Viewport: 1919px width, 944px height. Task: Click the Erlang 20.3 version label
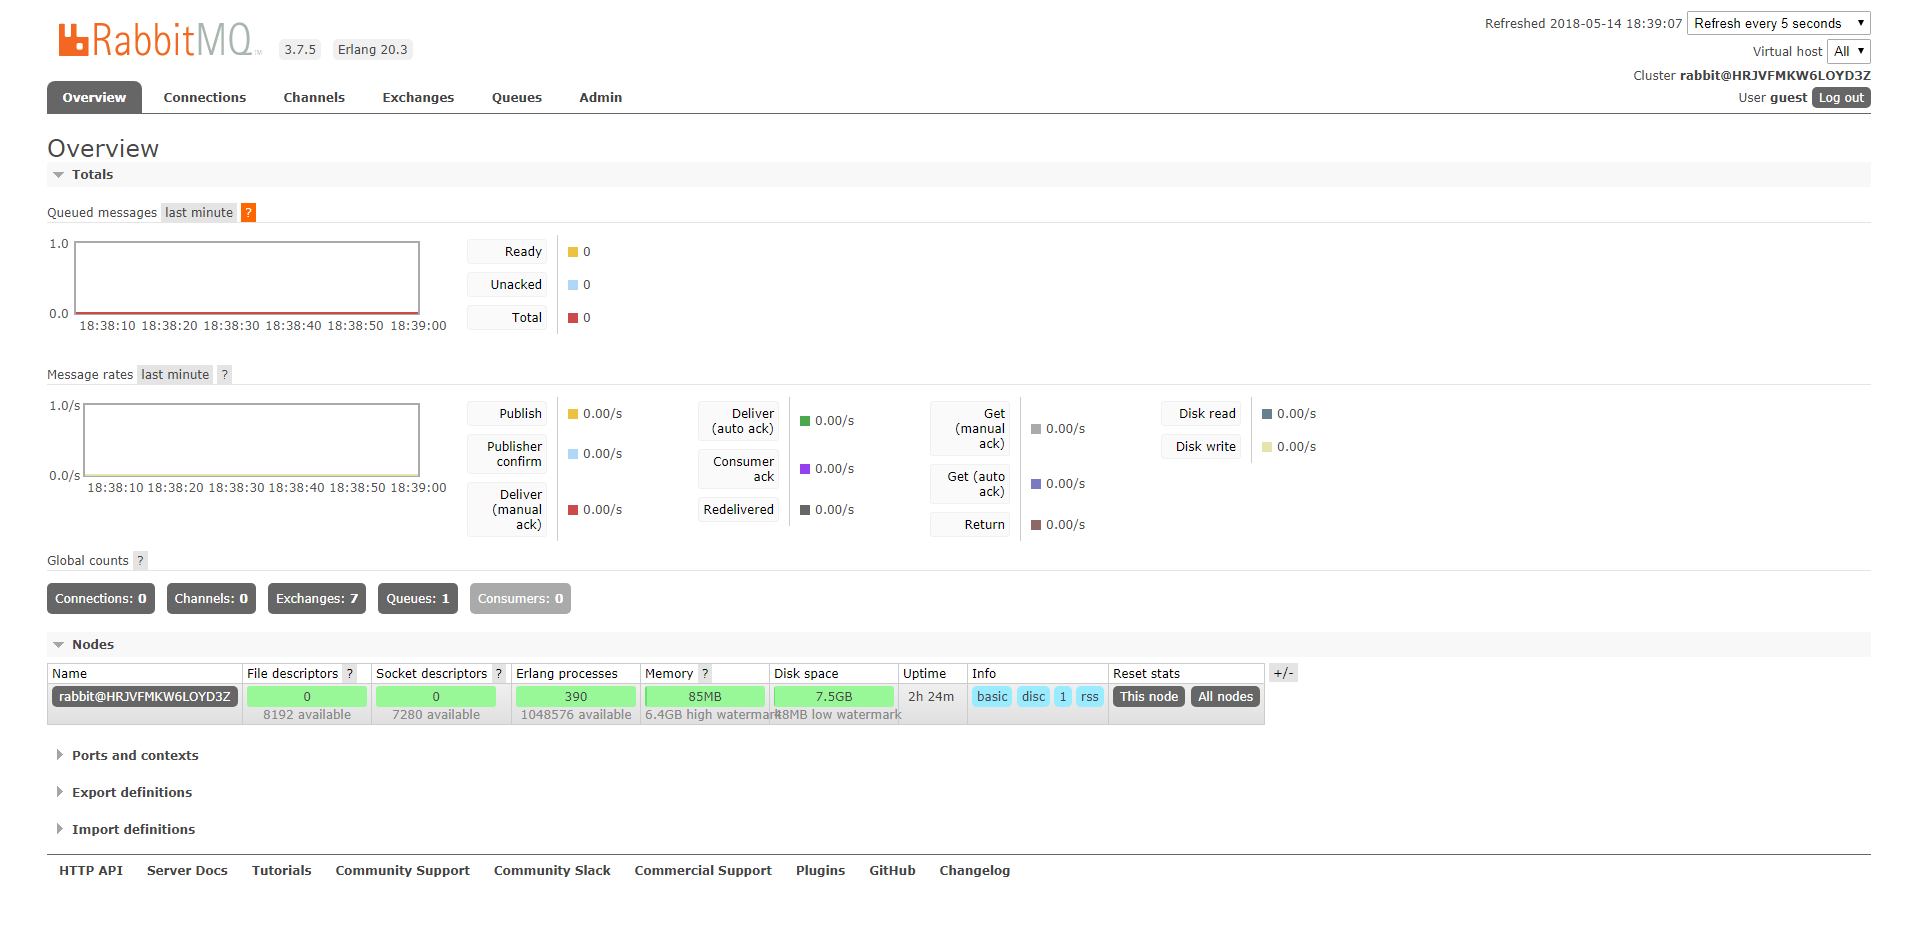[x=372, y=49]
